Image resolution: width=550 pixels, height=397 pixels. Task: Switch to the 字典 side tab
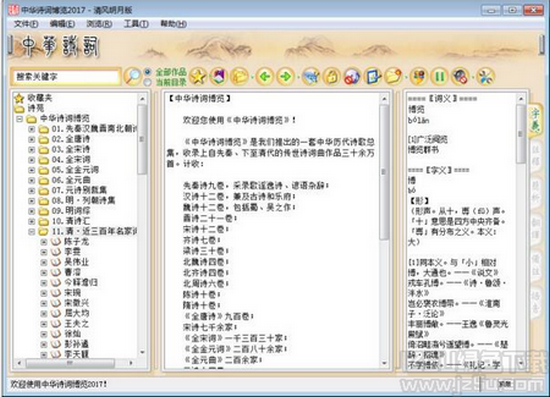[x=535, y=119]
